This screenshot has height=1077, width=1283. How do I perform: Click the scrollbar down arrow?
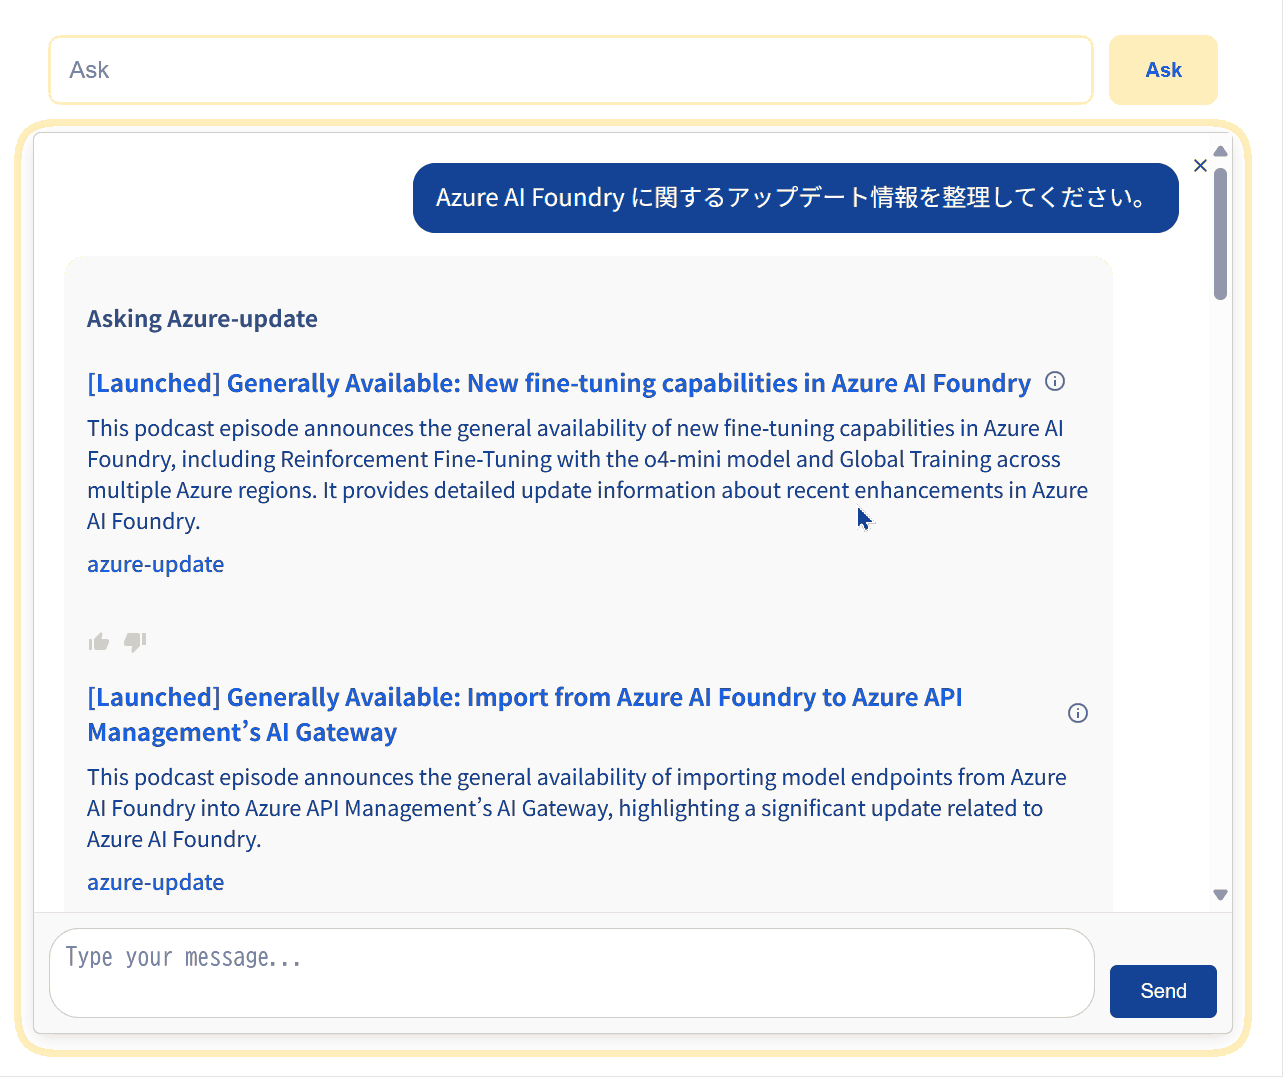pos(1220,895)
